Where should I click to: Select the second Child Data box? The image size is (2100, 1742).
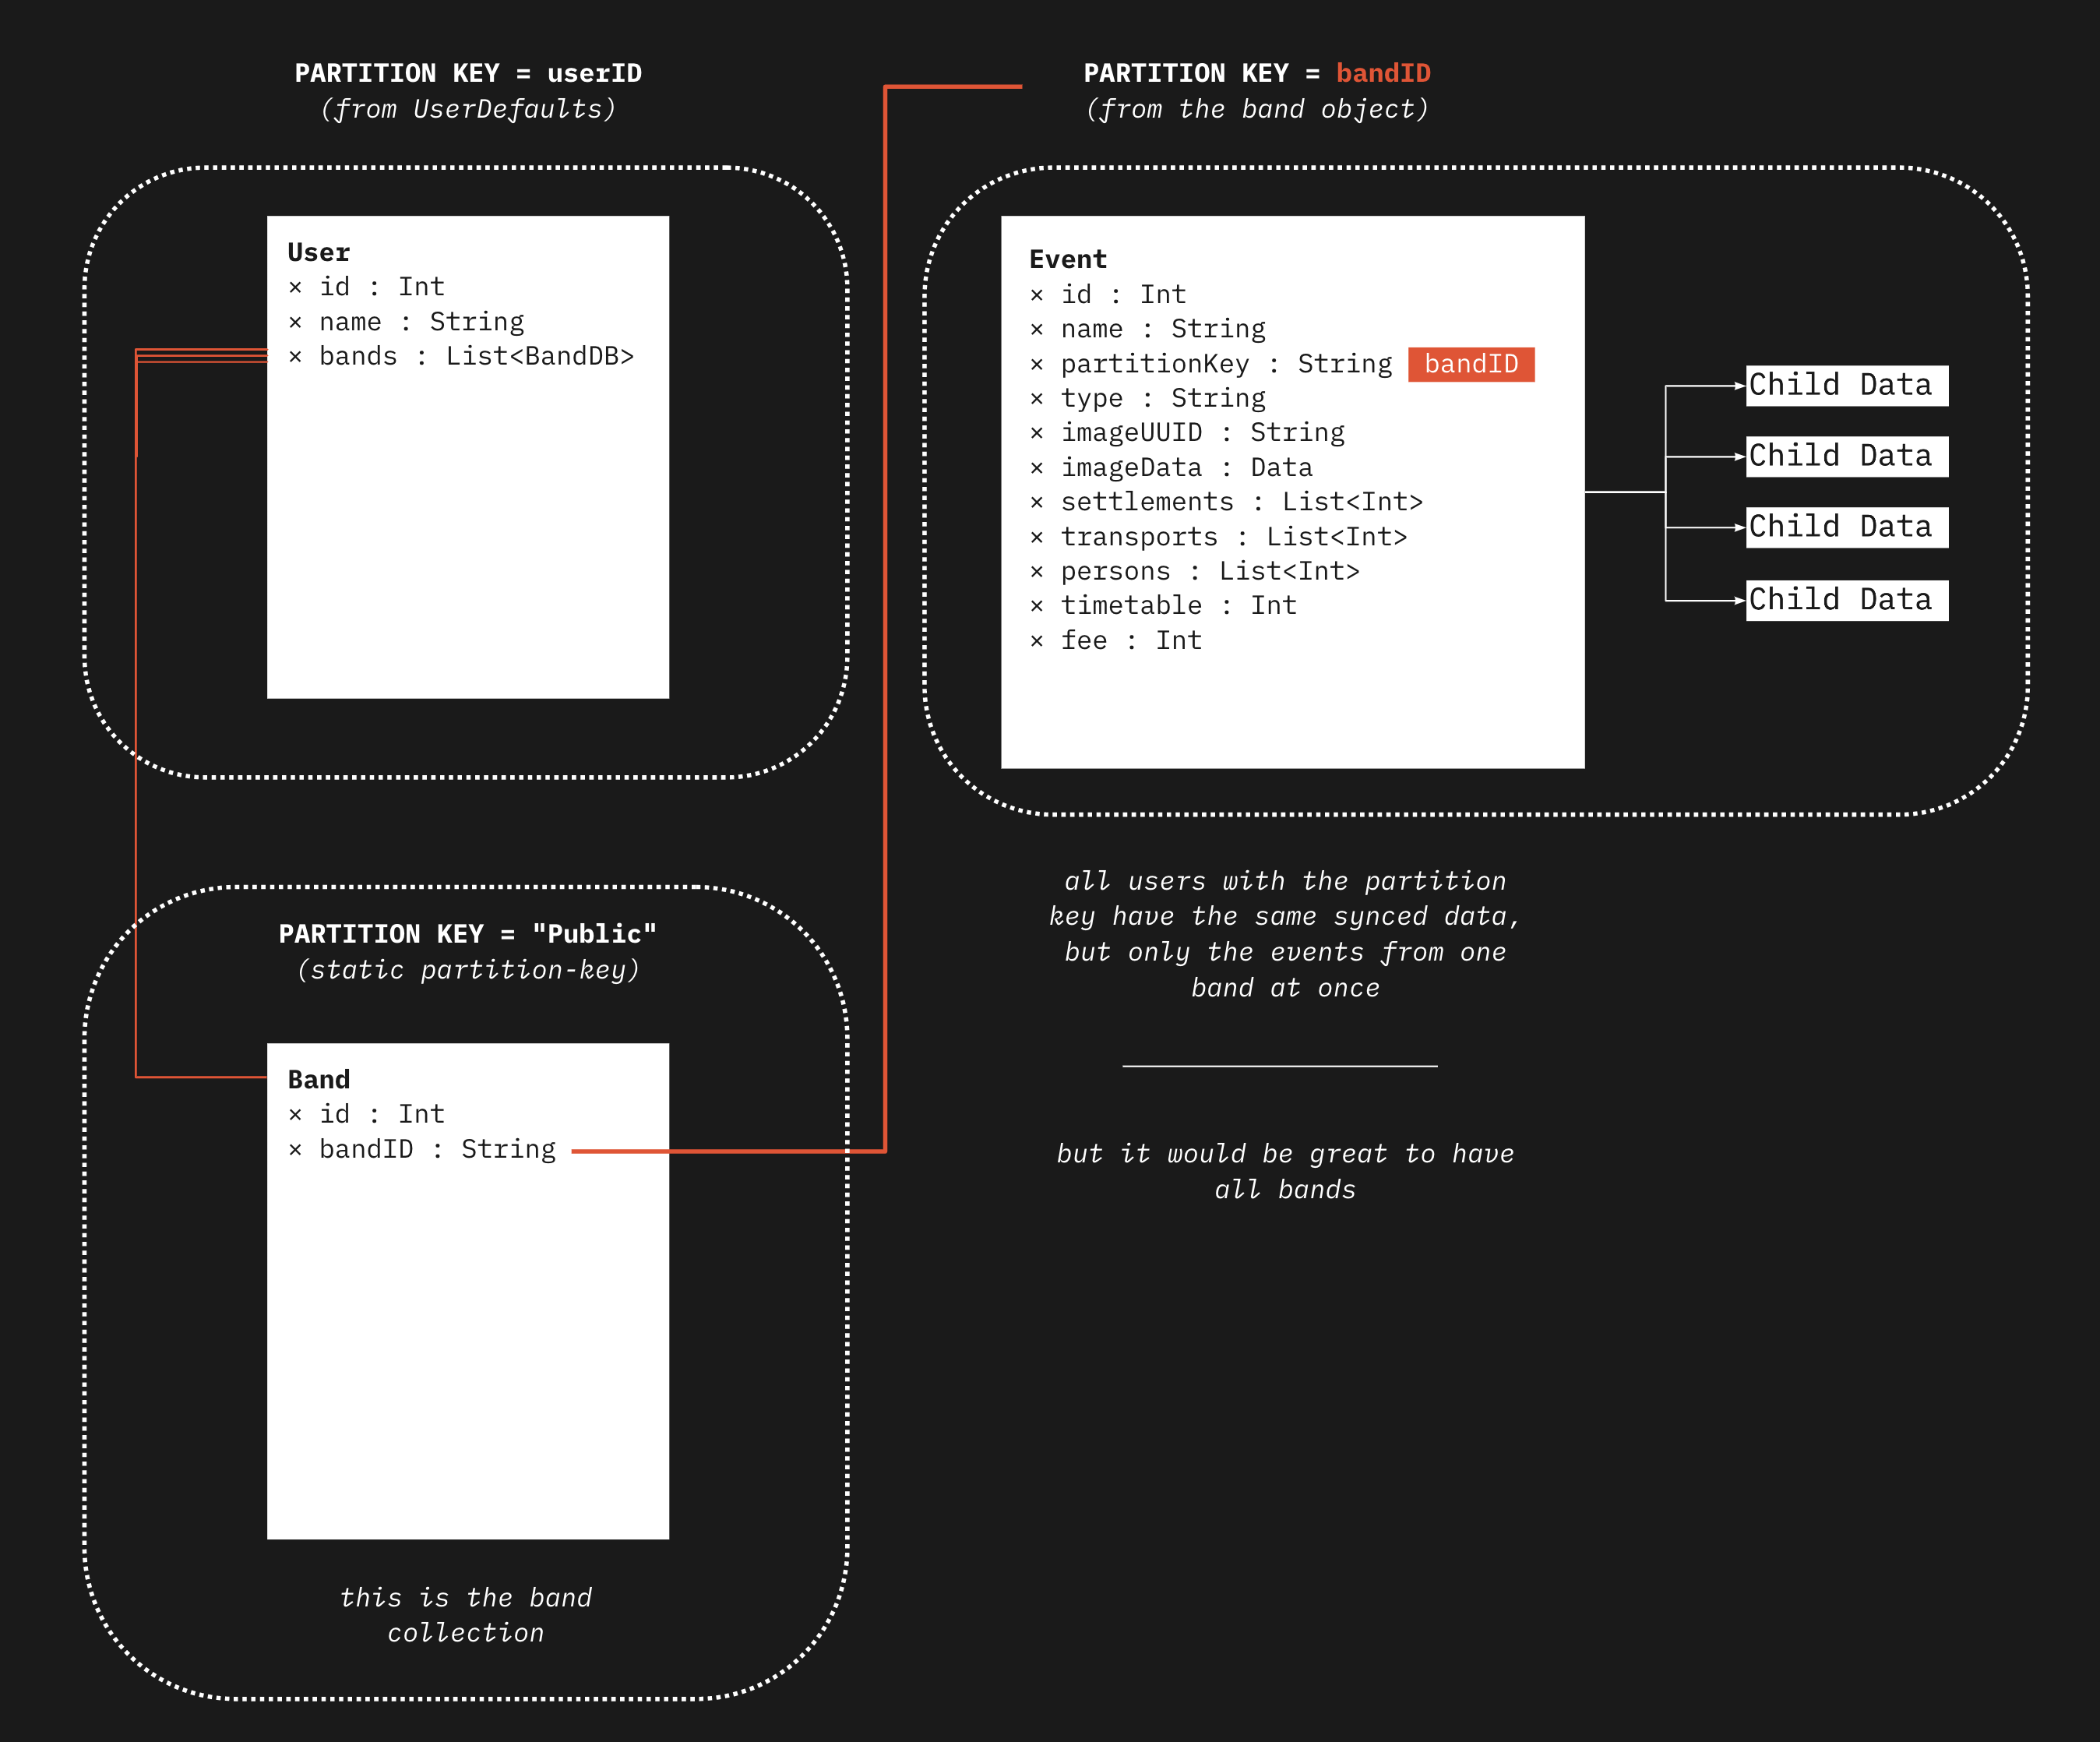click(1846, 456)
